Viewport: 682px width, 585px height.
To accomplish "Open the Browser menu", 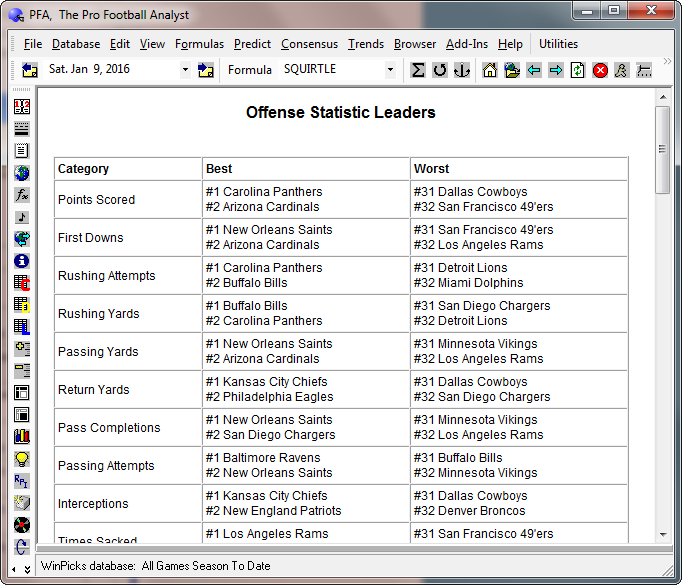I will pyautogui.click(x=415, y=44).
